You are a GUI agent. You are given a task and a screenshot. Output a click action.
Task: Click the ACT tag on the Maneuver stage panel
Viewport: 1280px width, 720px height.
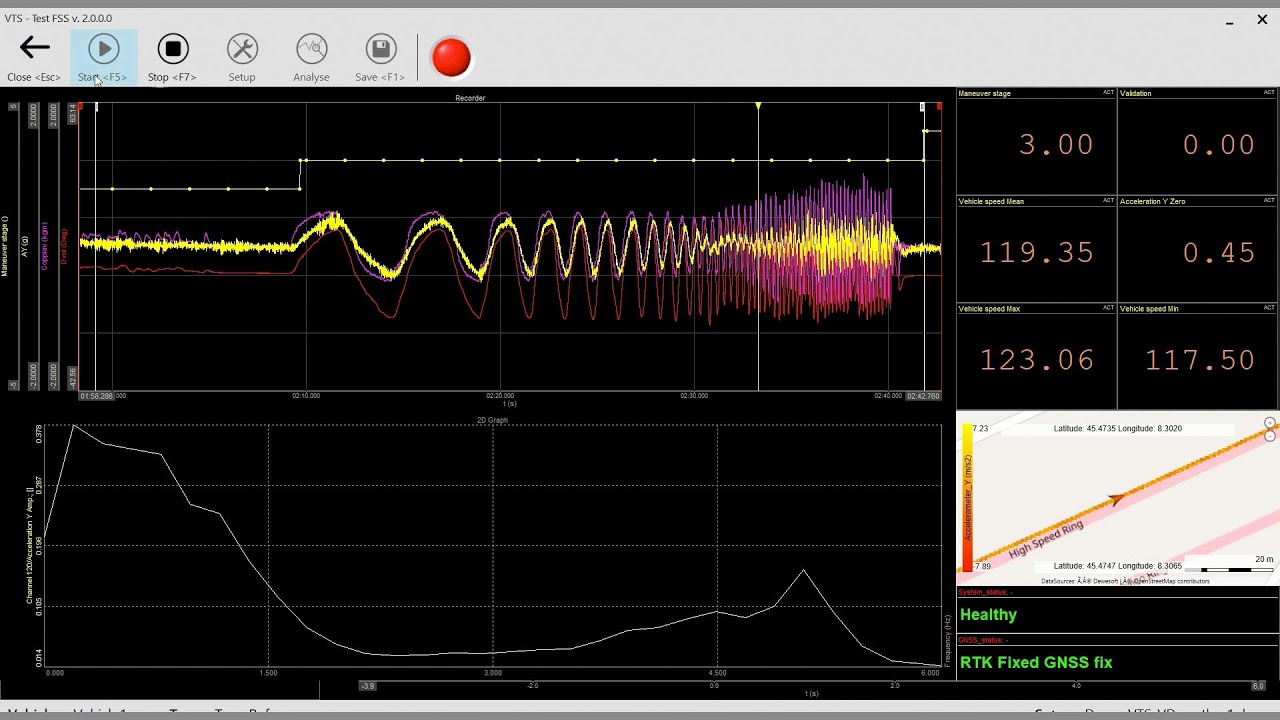click(x=1108, y=93)
